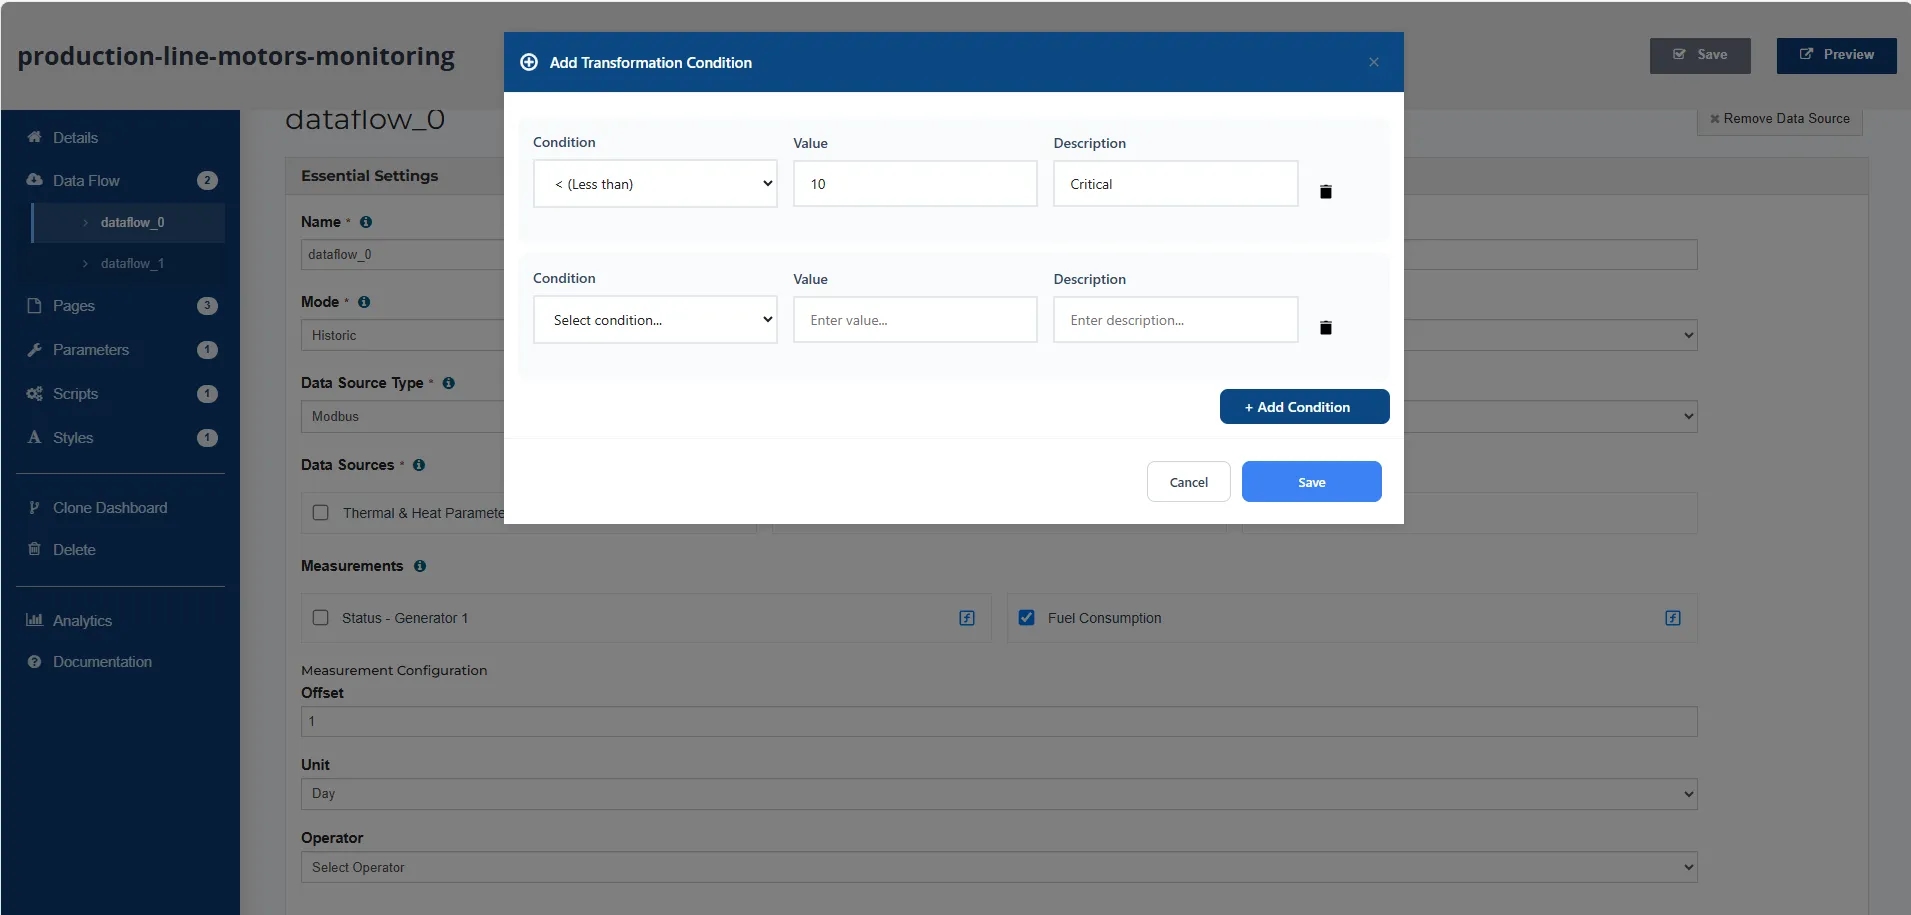Open the Scripts section icon
Viewport: 1911px width, 915px height.
pyautogui.click(x=33, y=393)
